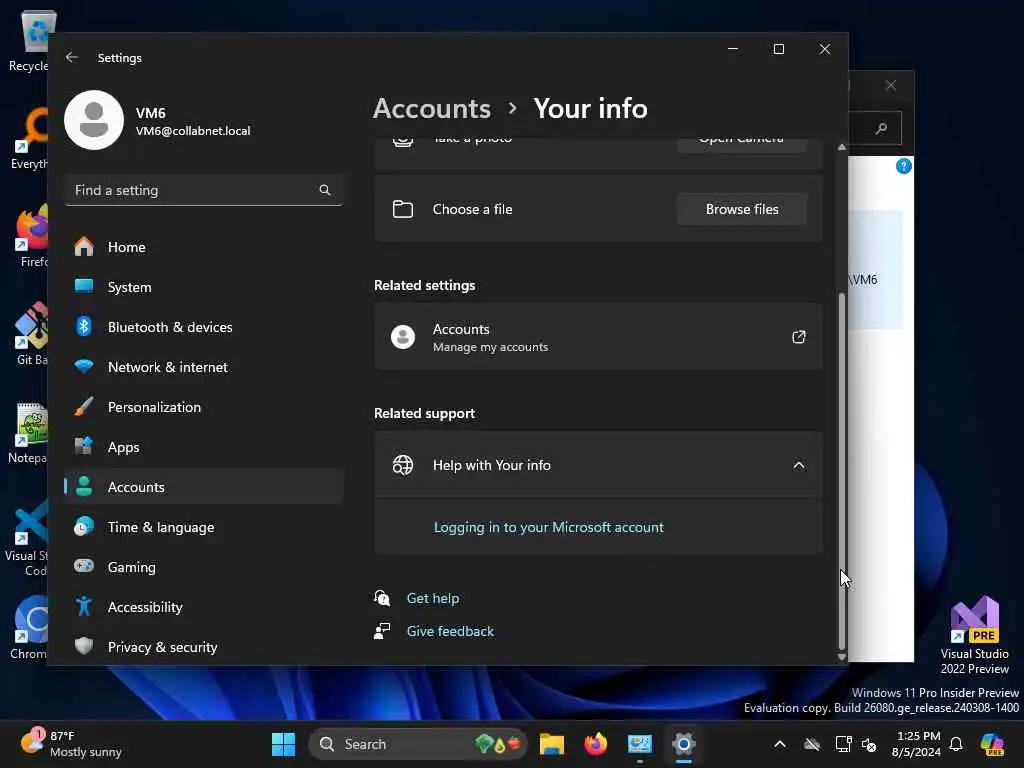Click the external link icon on the Accounts row

click(799, 337)
